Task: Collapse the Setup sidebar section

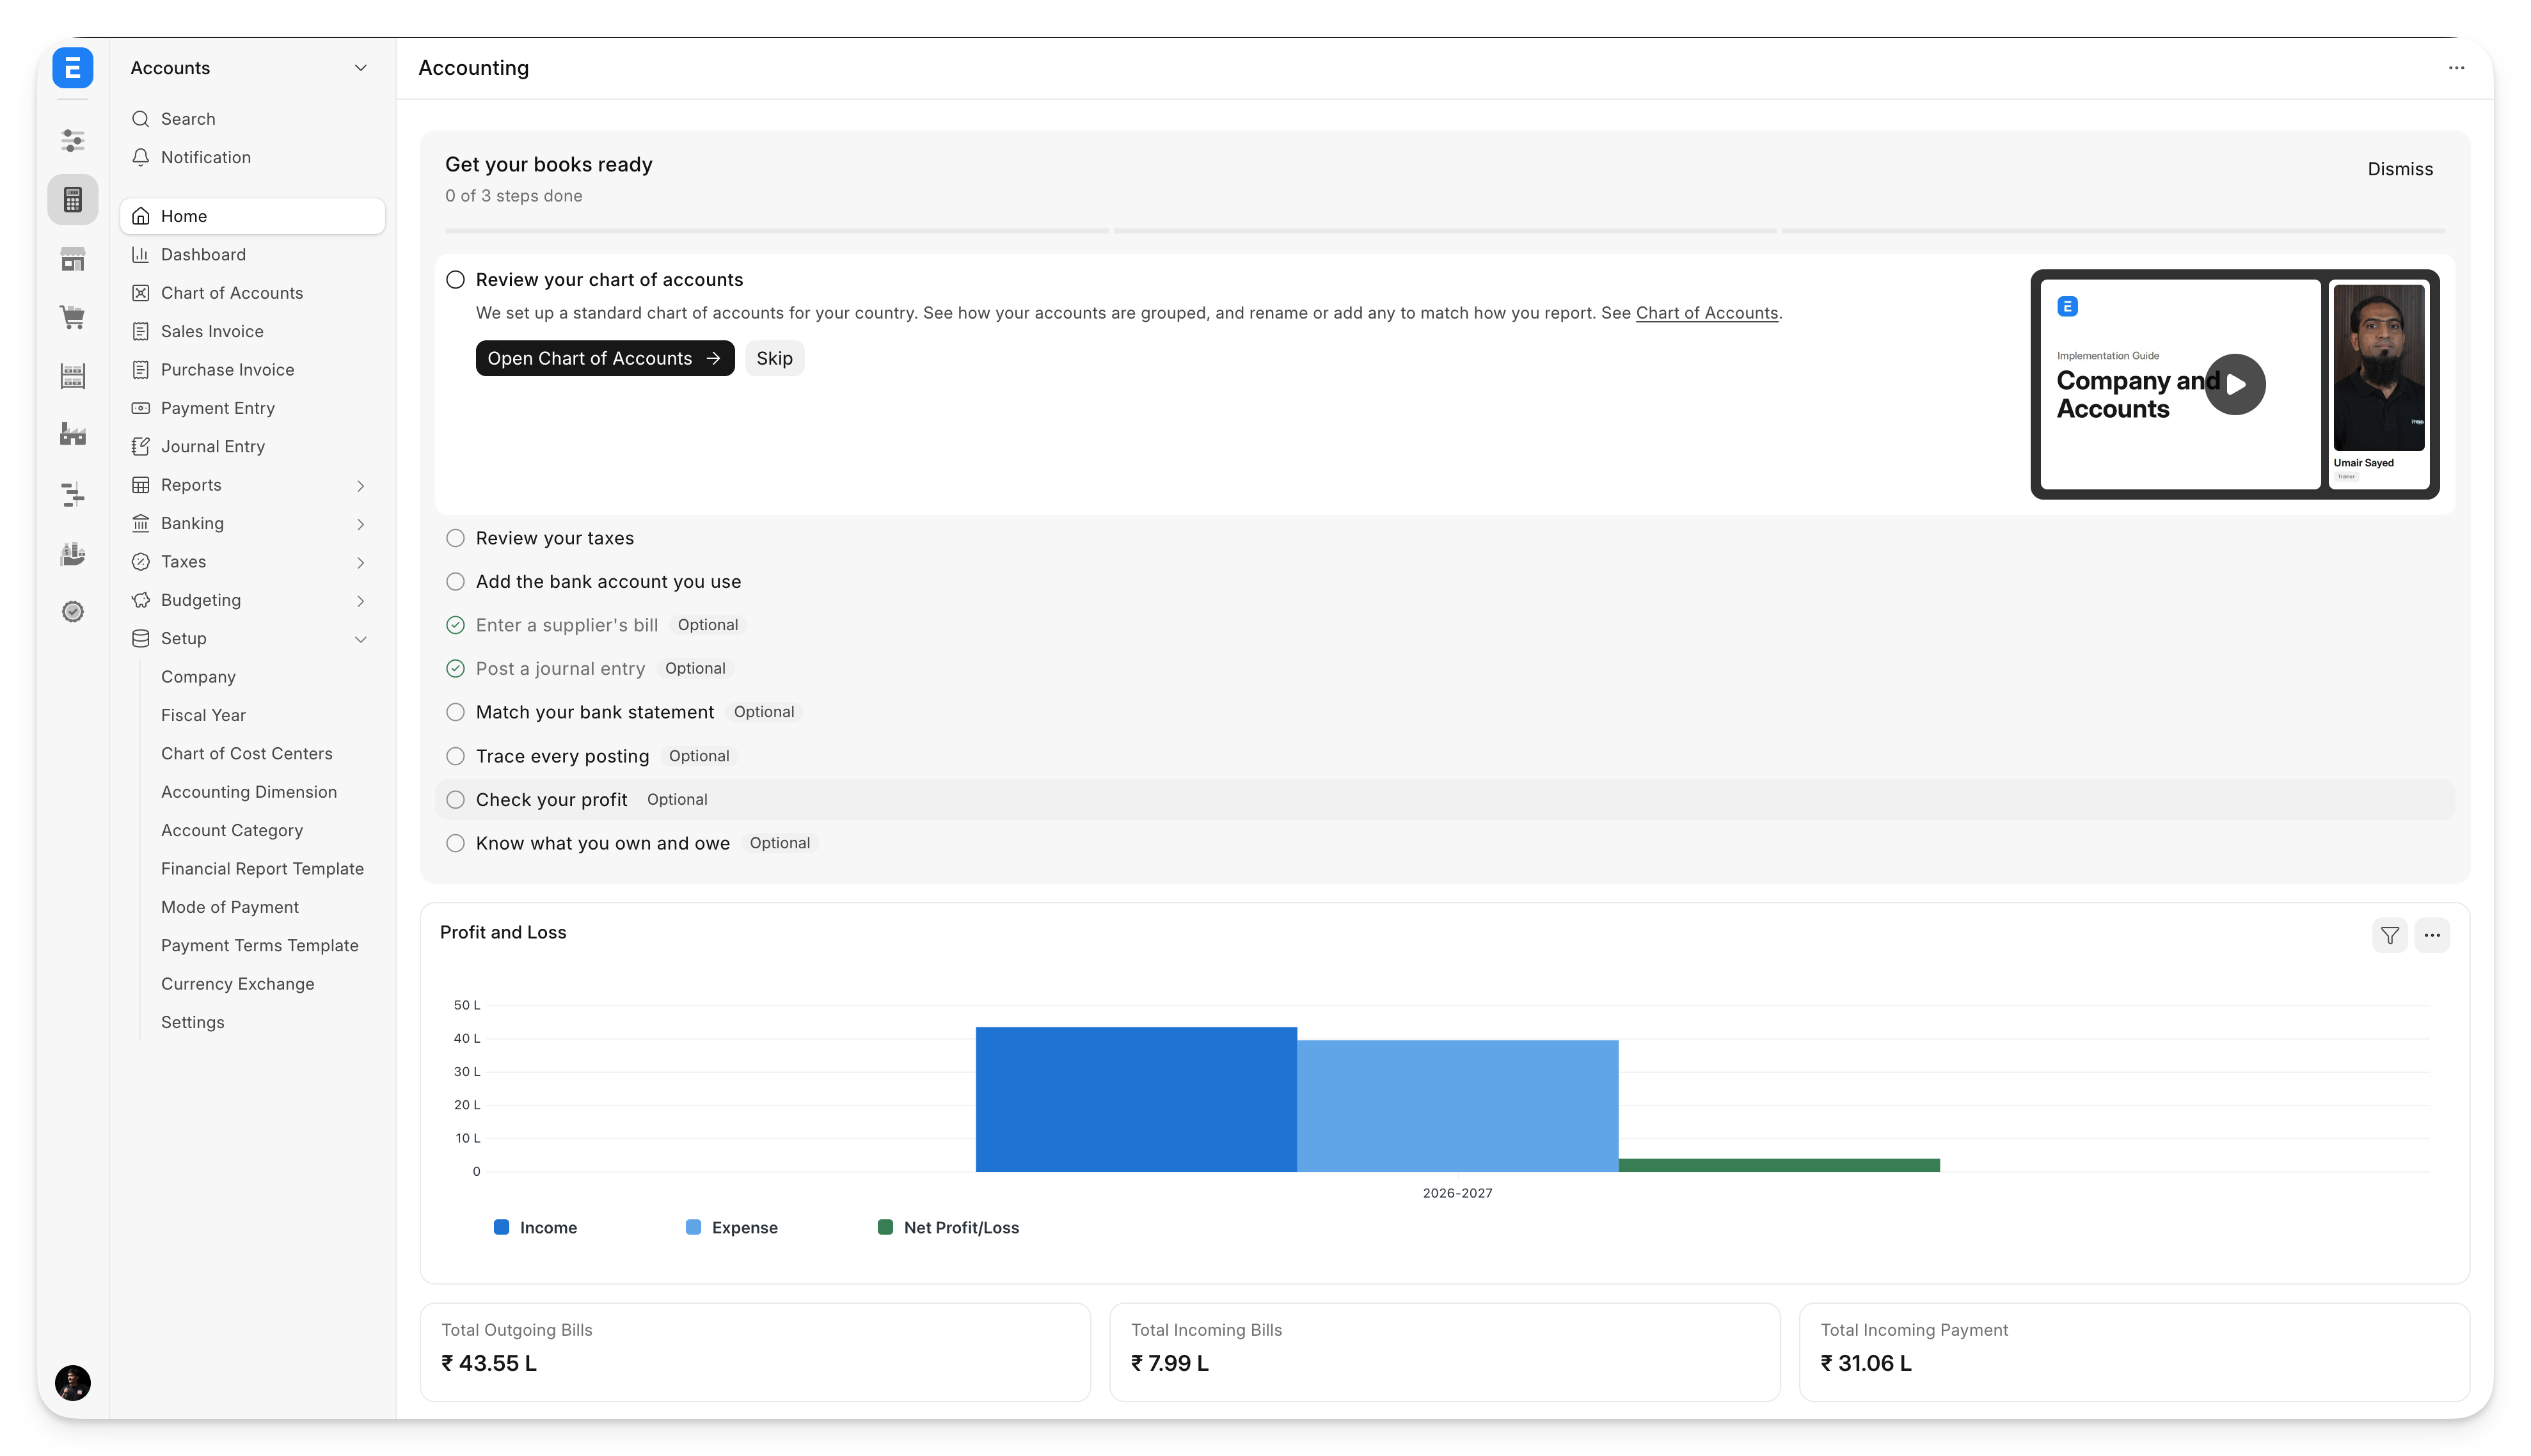Action: (x=361, y=640)
